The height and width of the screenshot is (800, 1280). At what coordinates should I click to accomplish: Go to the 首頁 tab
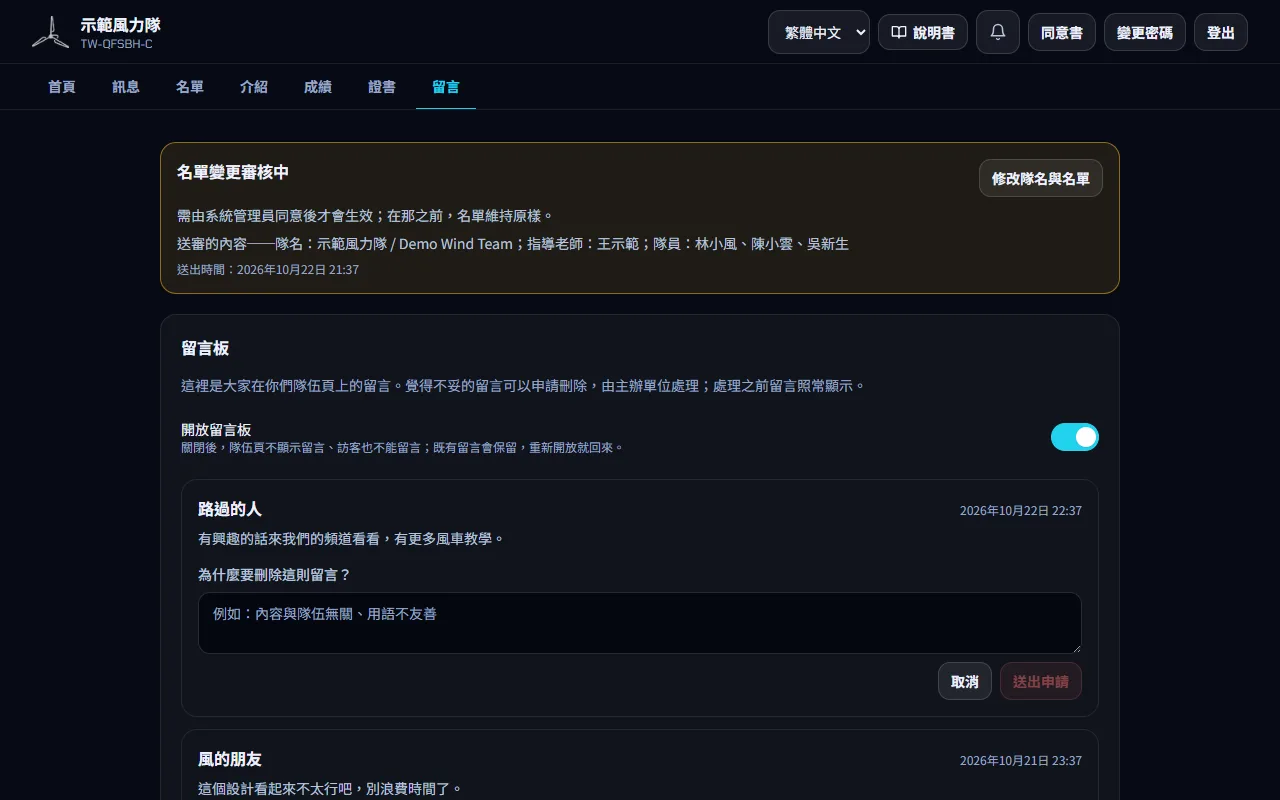(x=62, y=87)
